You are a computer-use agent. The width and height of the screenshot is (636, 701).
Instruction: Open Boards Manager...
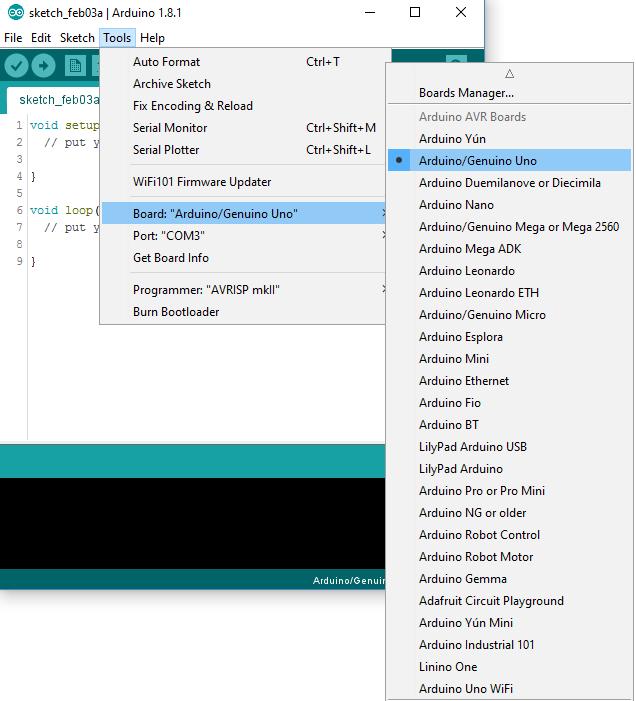(509, 93)
